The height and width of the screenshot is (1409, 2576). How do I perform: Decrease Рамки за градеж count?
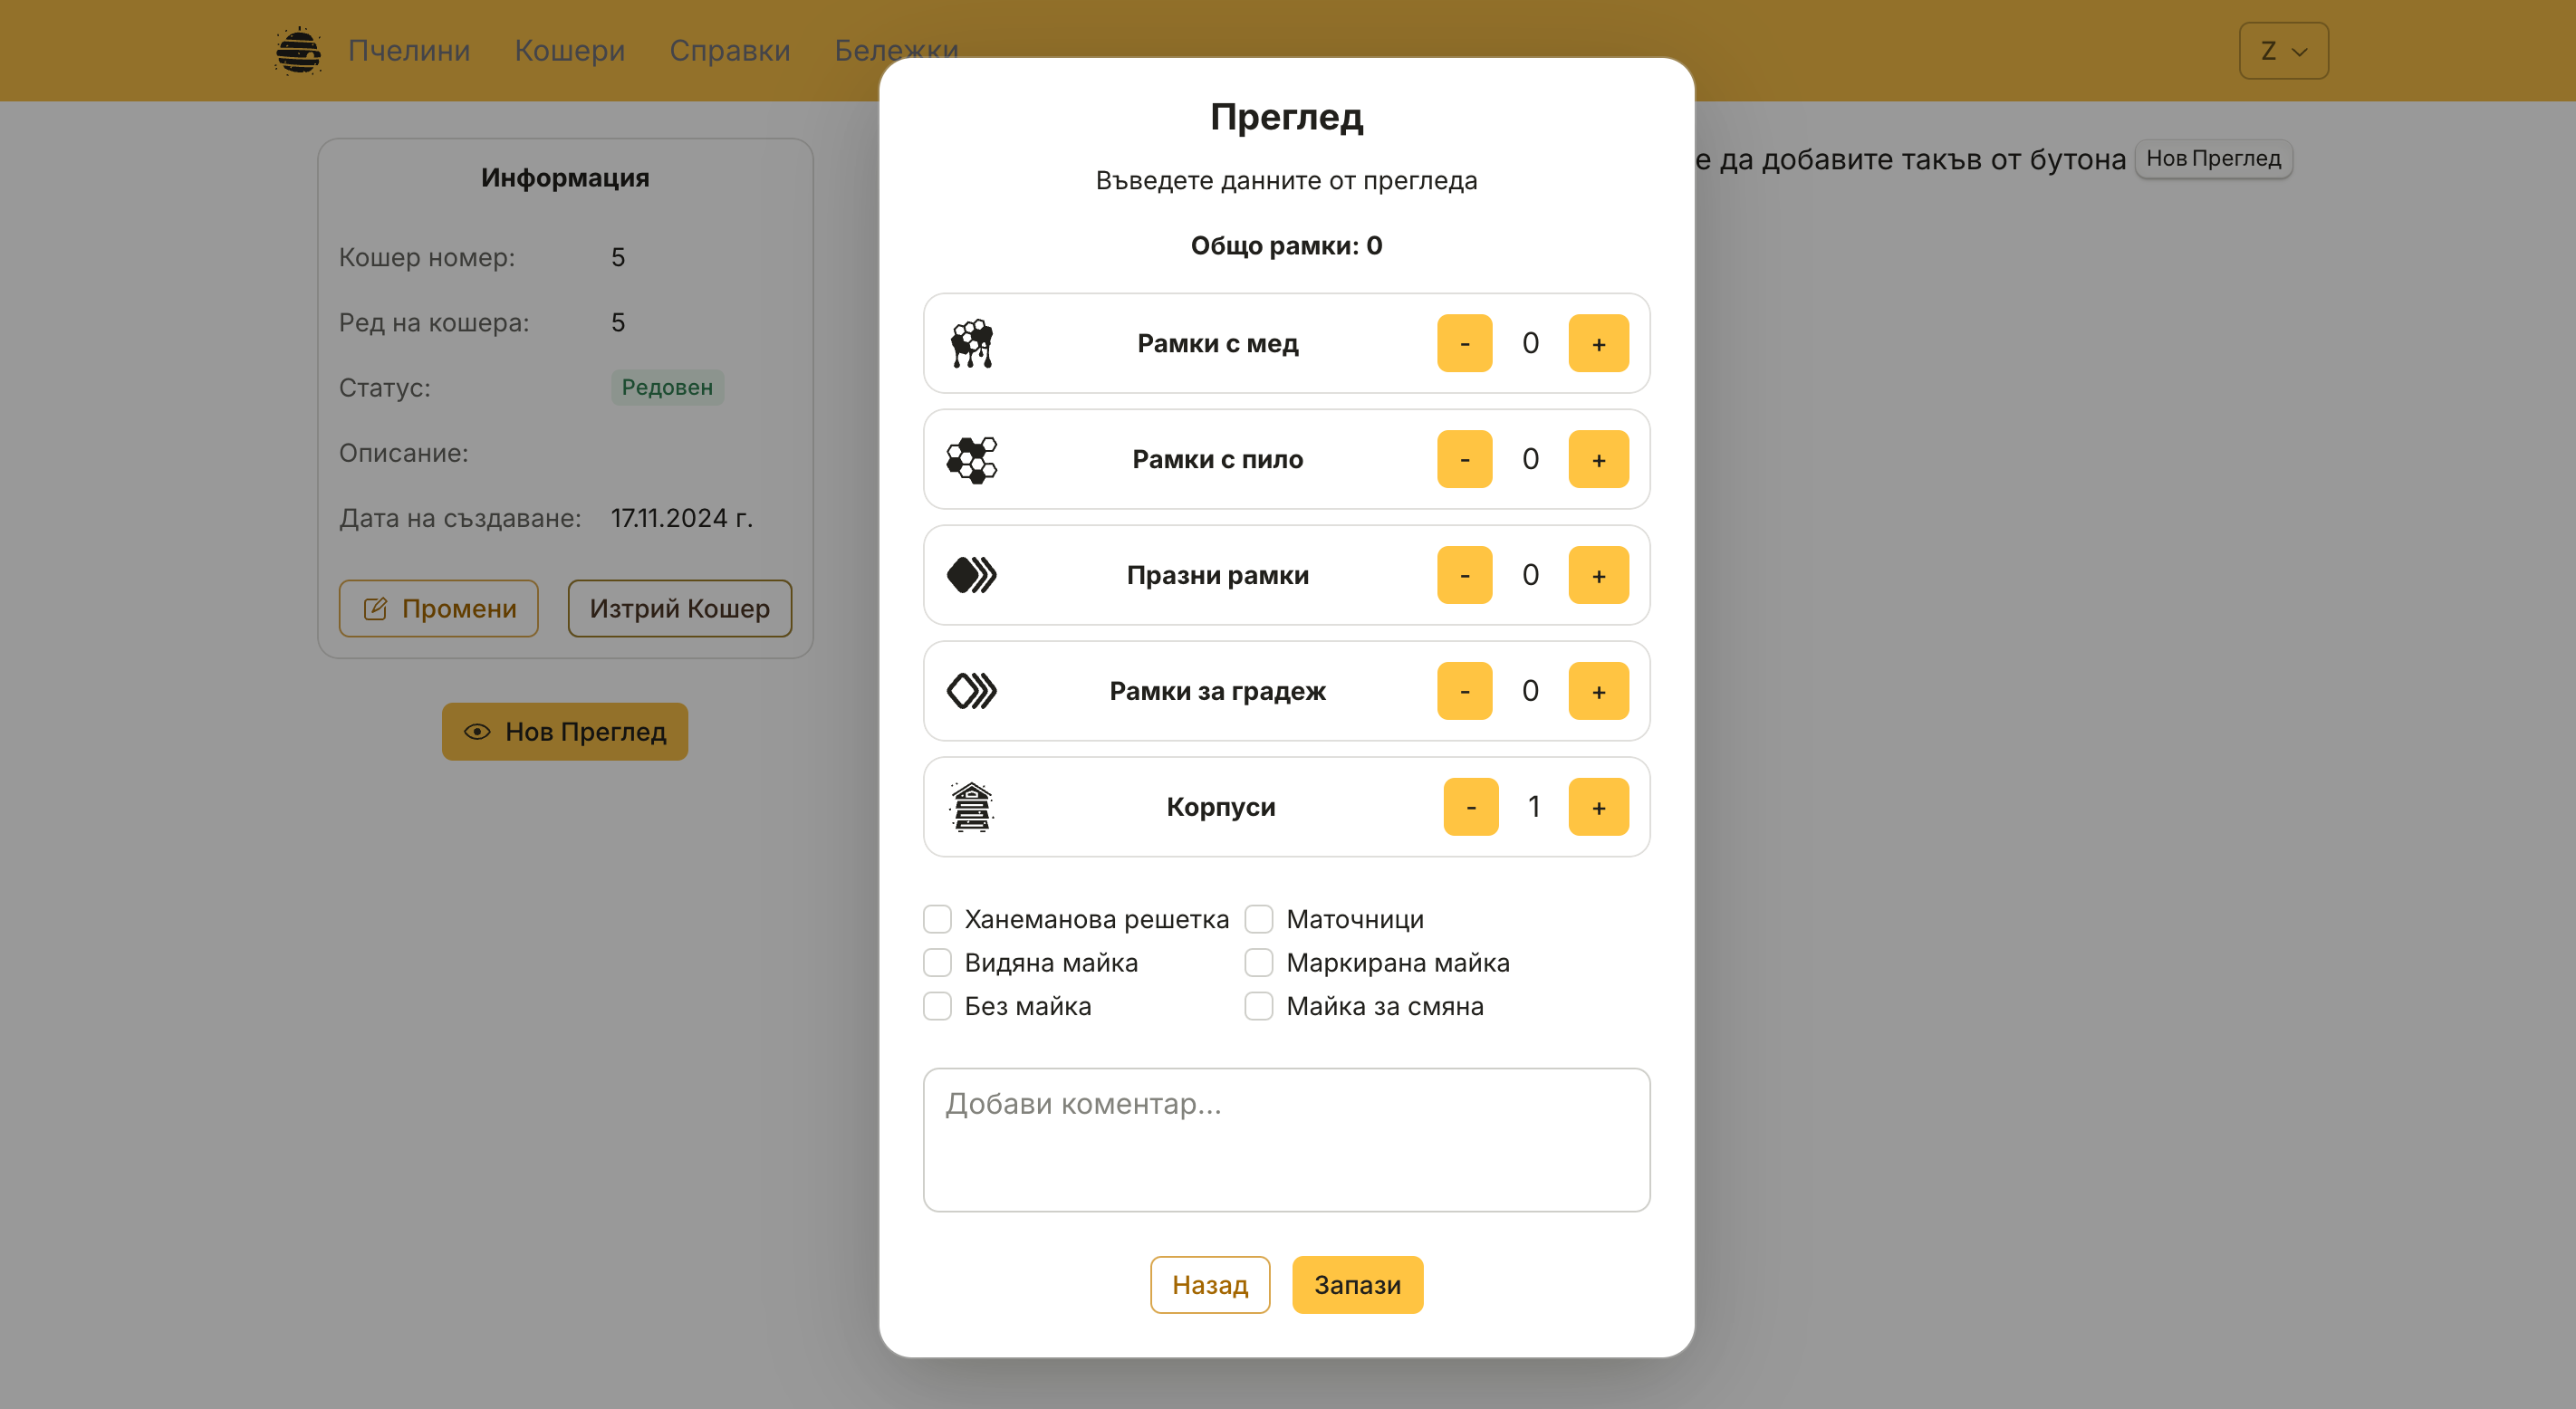[1464, 691]
